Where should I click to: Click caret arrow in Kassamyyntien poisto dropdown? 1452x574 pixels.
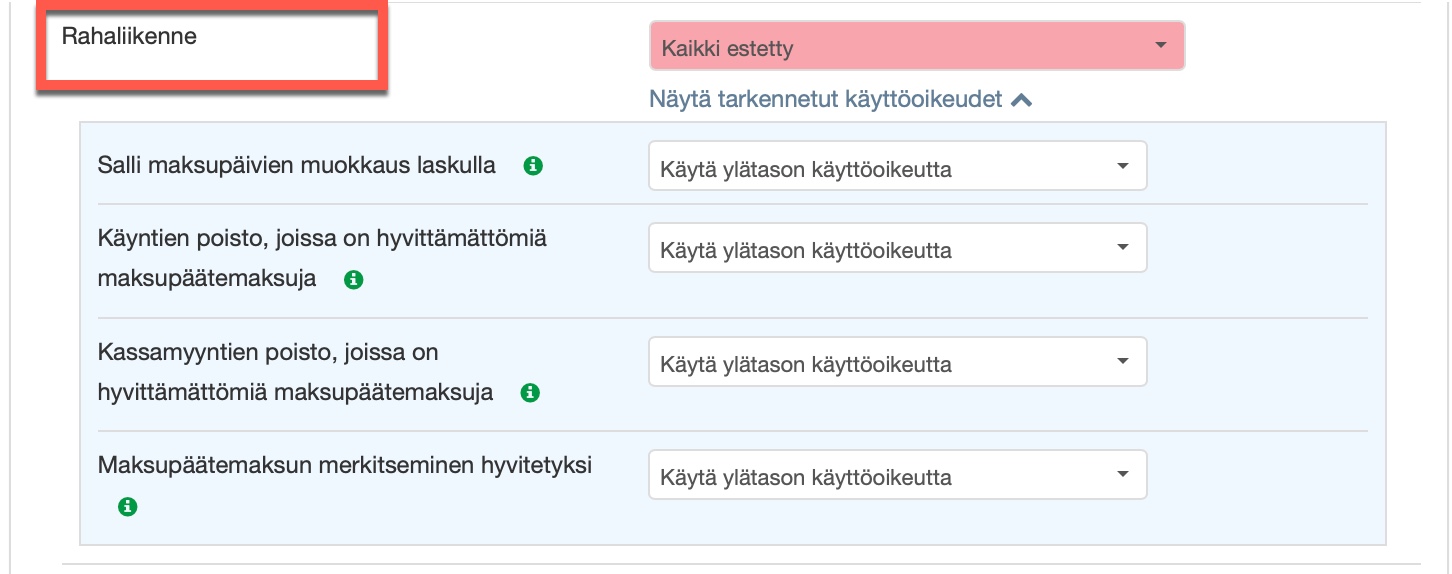coord(1123,361)
